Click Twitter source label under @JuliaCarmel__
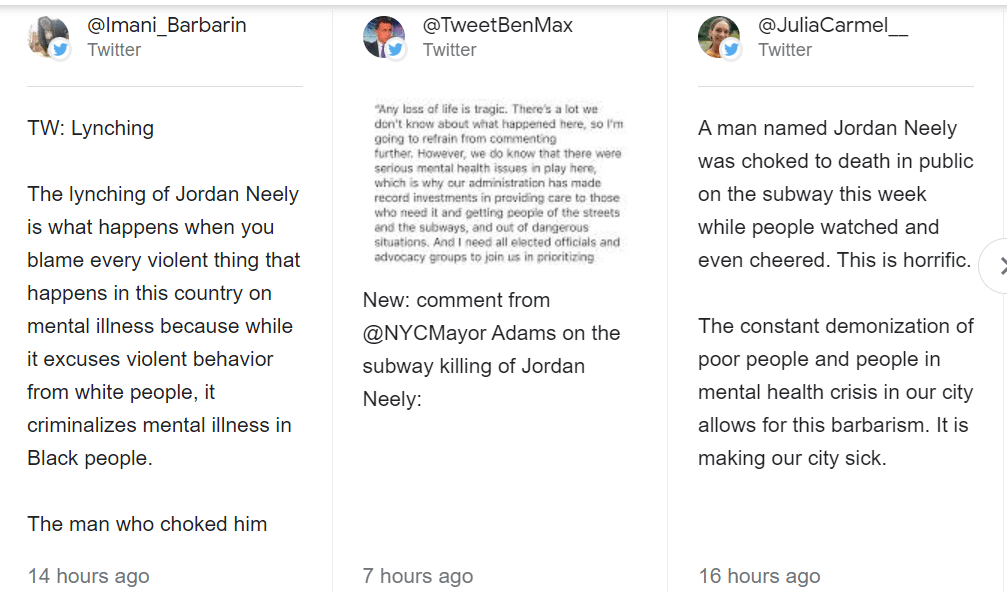1007x596 pixels. (x=785, y=50)
